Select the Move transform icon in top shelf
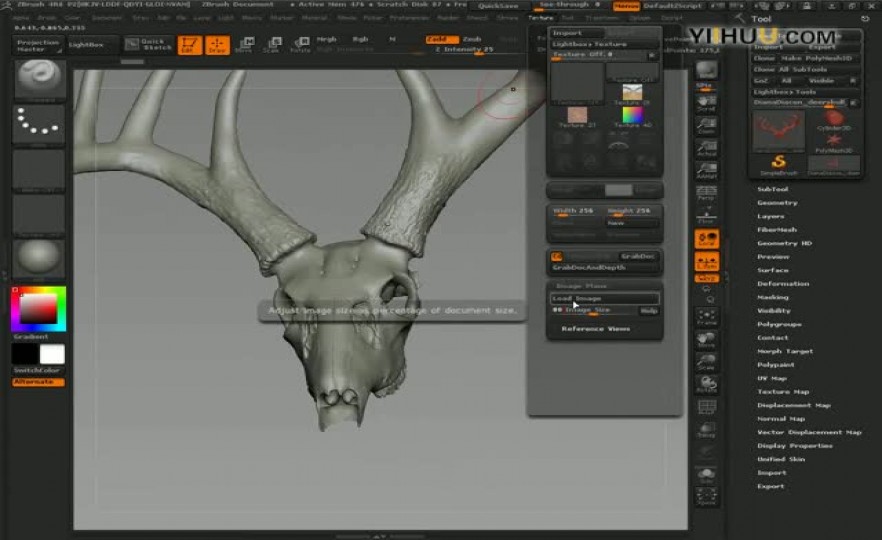 [244, 45]
